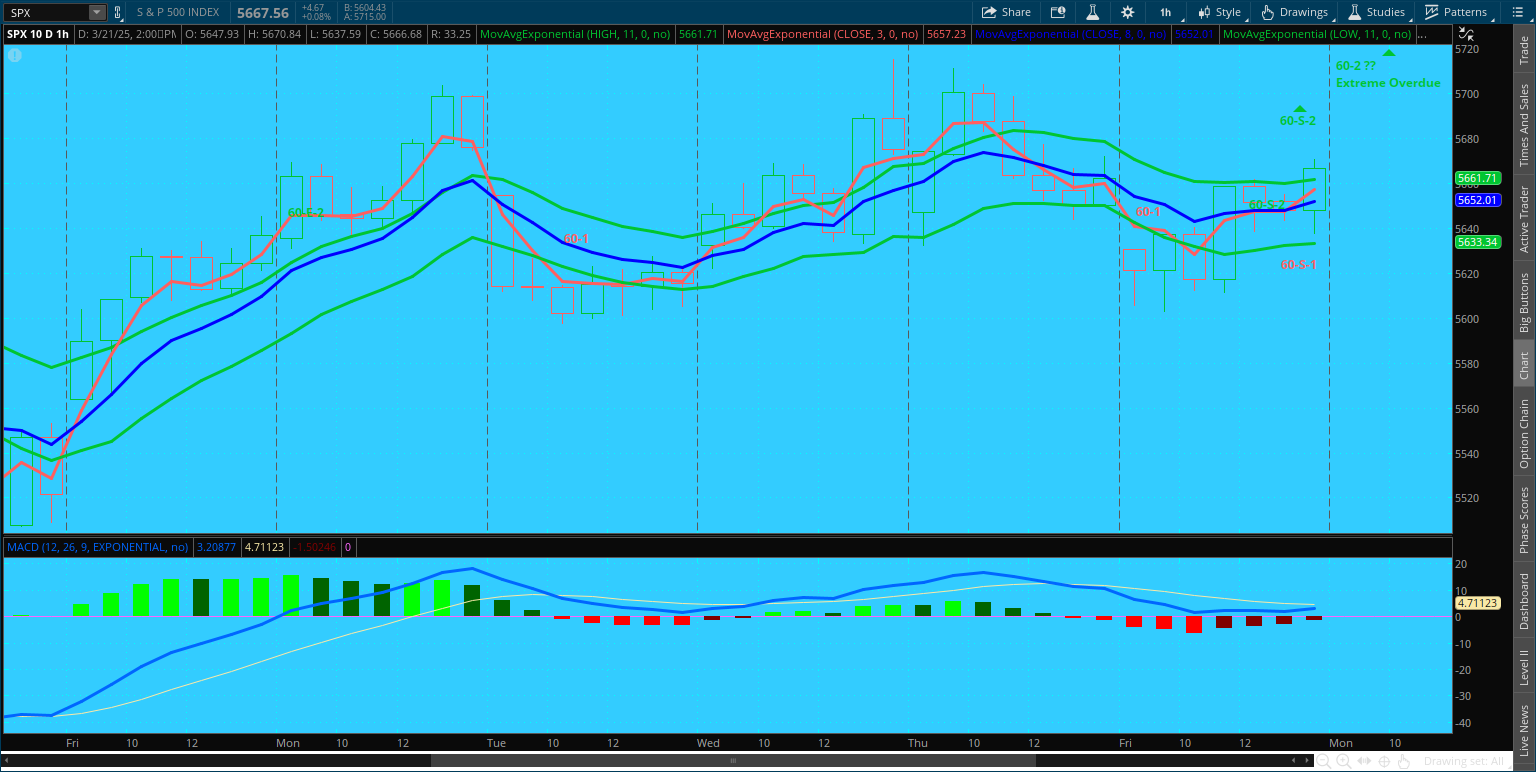Image resolution: width=1536 pixels, height=772 pixels.
Task: Open the Style dropdown menu
Action: click(1220, 12)
